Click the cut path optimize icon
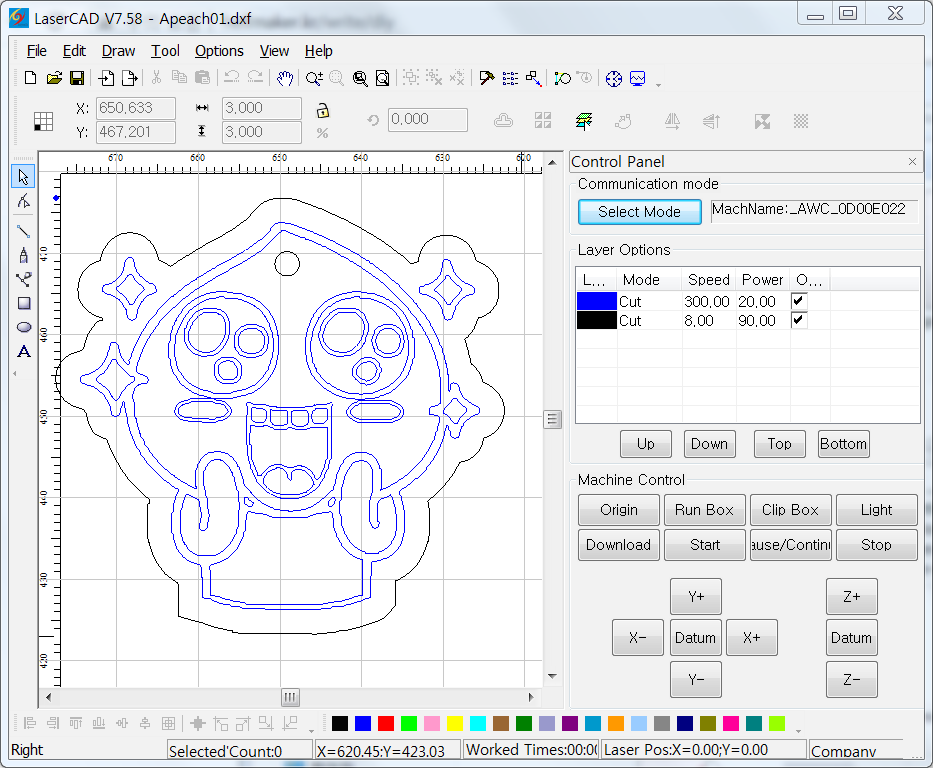 [x=562, y=78]
